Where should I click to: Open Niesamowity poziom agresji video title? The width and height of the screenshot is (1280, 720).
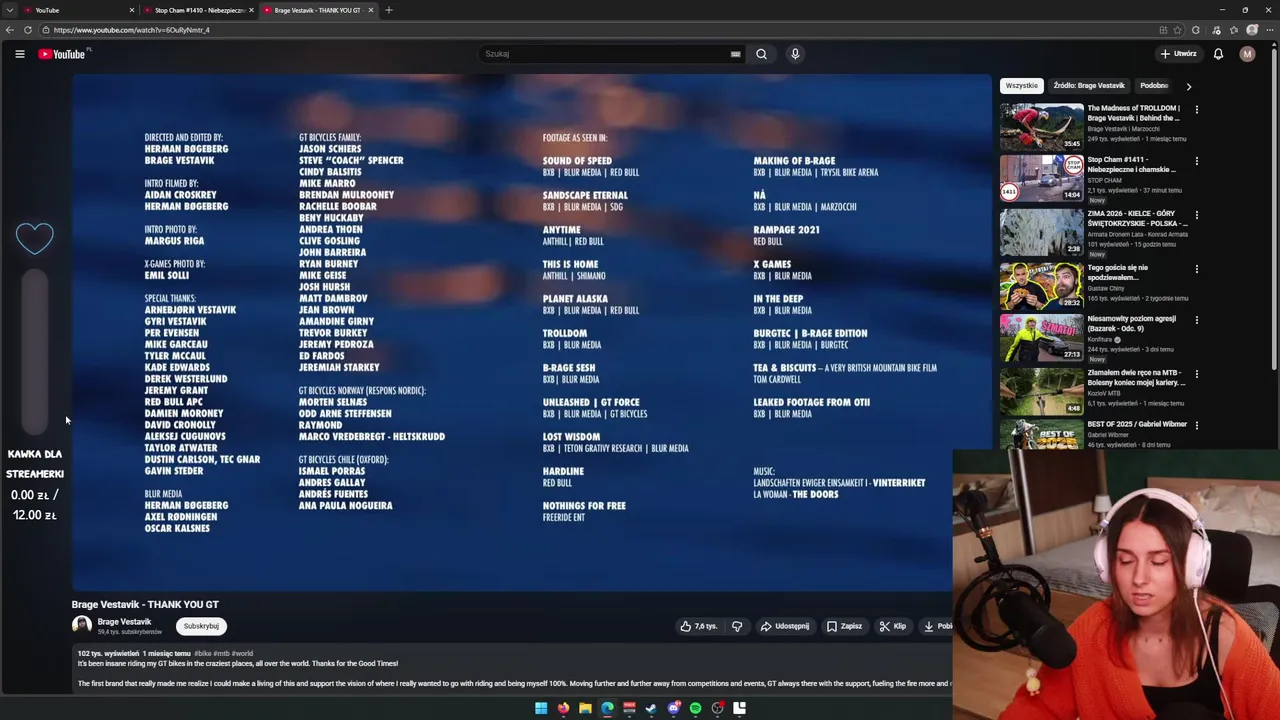1132,324
